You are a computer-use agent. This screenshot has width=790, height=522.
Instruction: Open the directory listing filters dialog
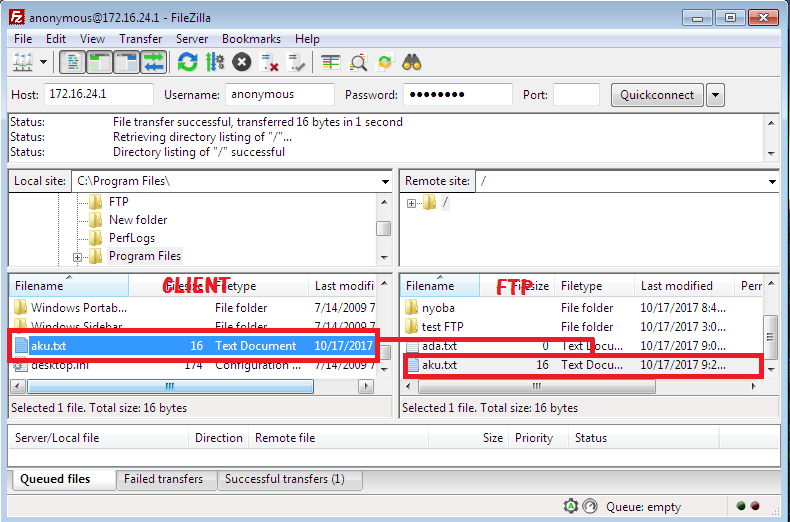pos(331,62)
